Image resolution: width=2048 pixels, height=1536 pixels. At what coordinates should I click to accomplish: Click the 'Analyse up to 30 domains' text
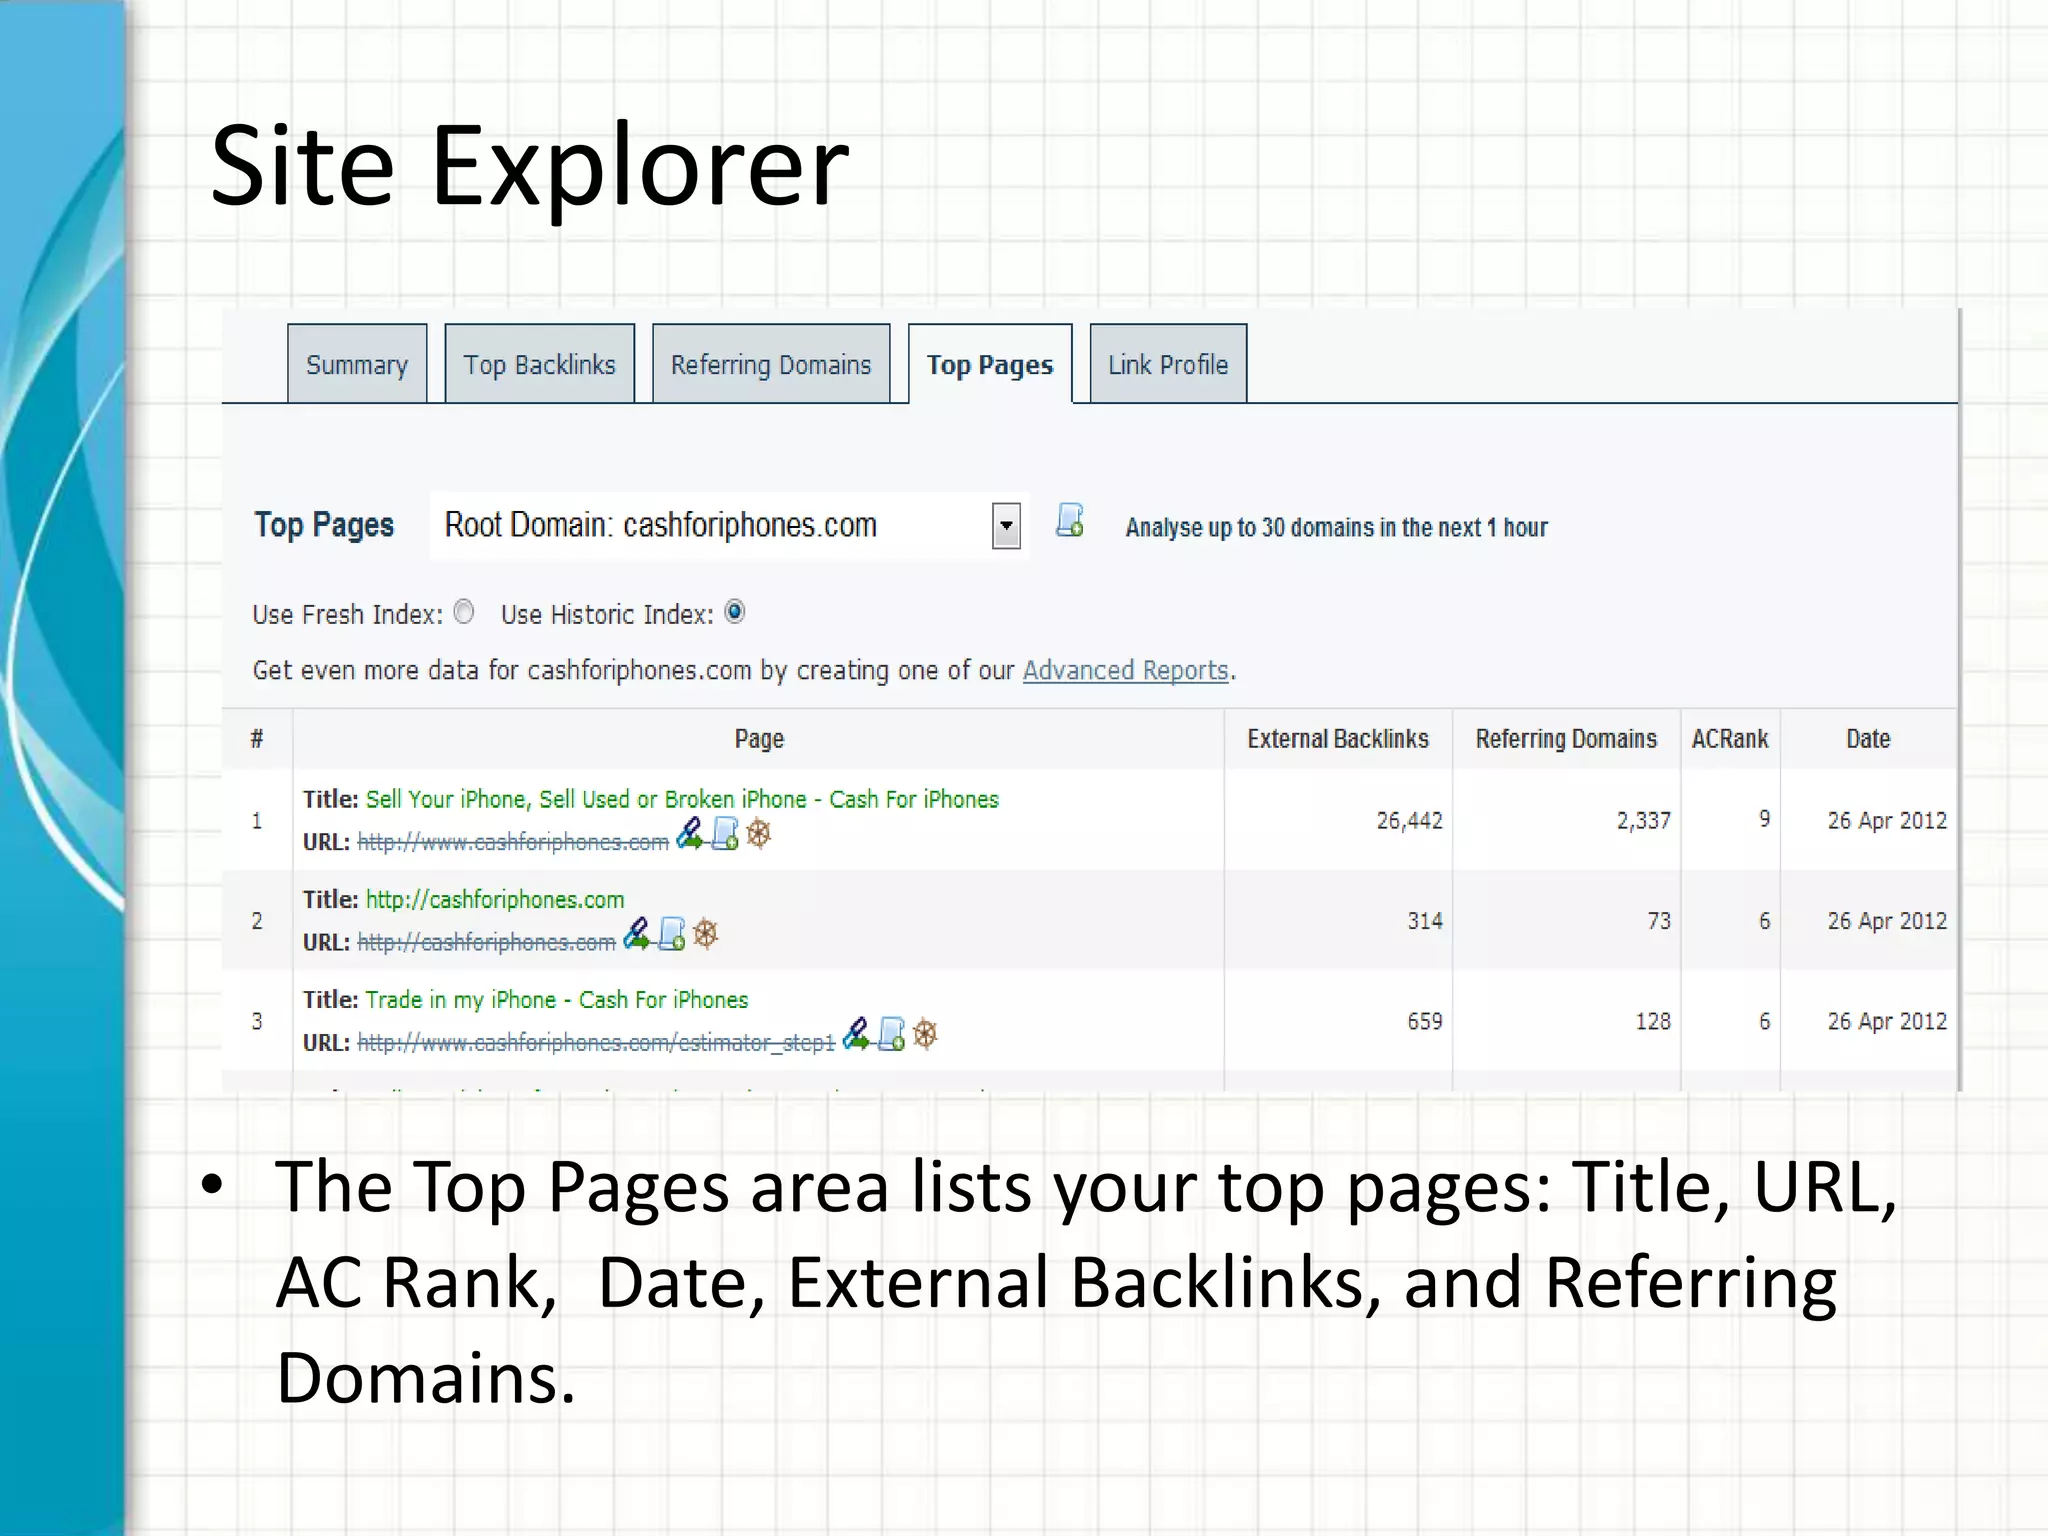(x=1336, y=527)
